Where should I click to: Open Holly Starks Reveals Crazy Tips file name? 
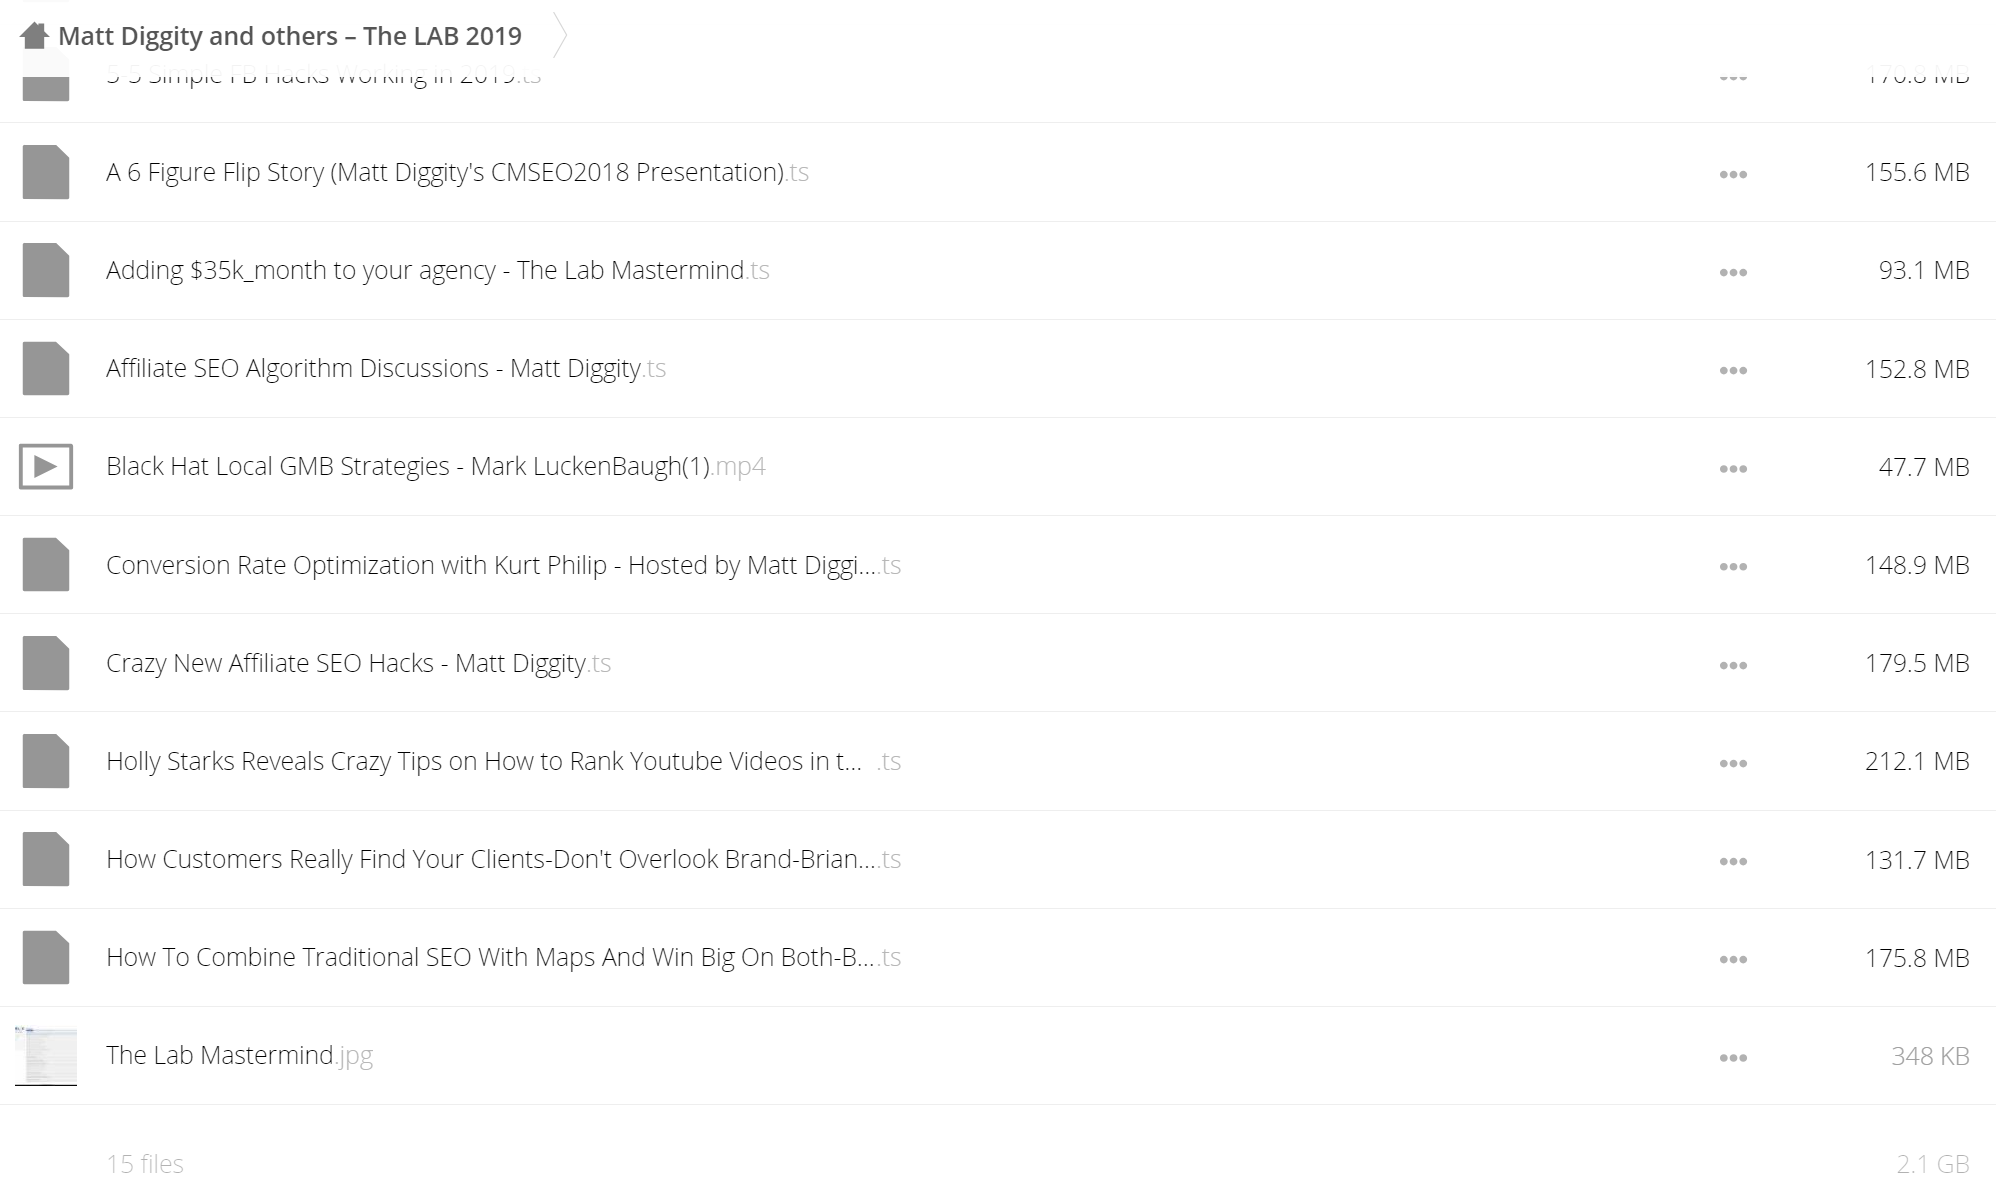click(503, 761)
